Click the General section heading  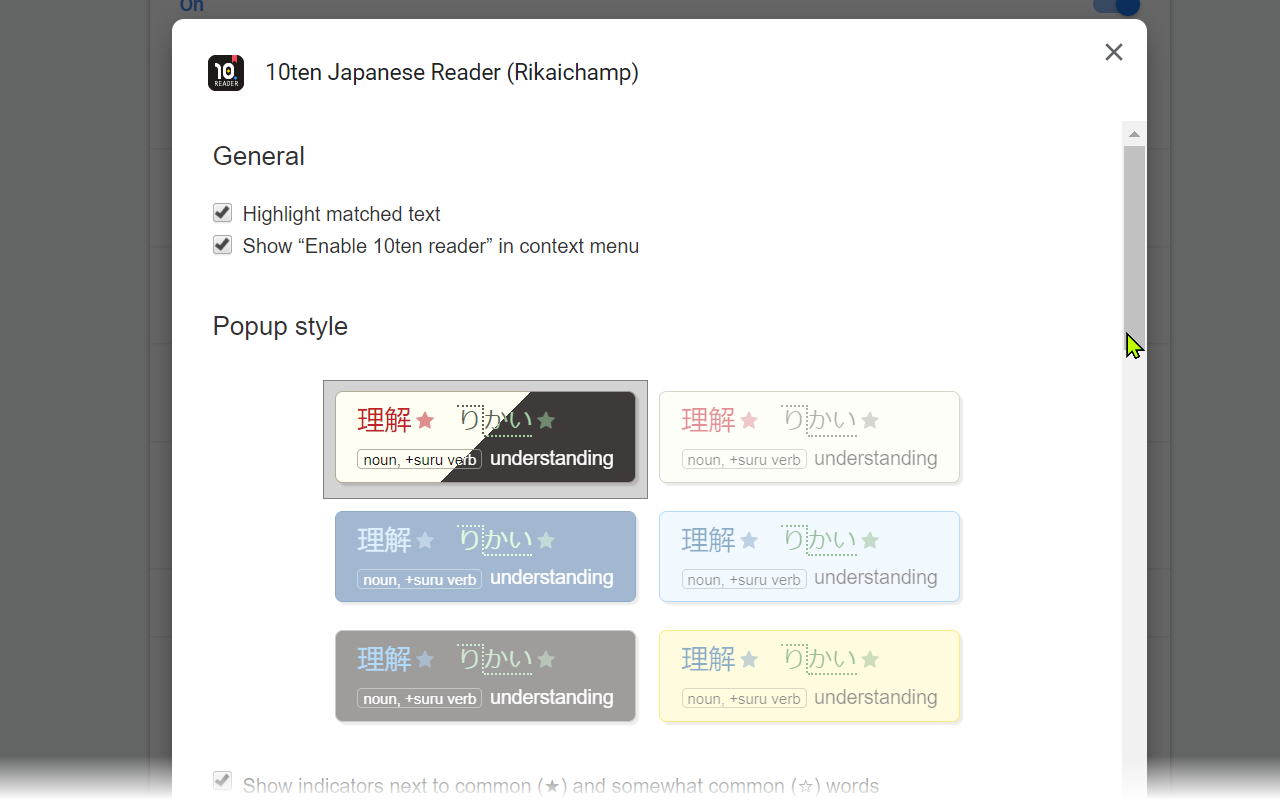point(259,156)
